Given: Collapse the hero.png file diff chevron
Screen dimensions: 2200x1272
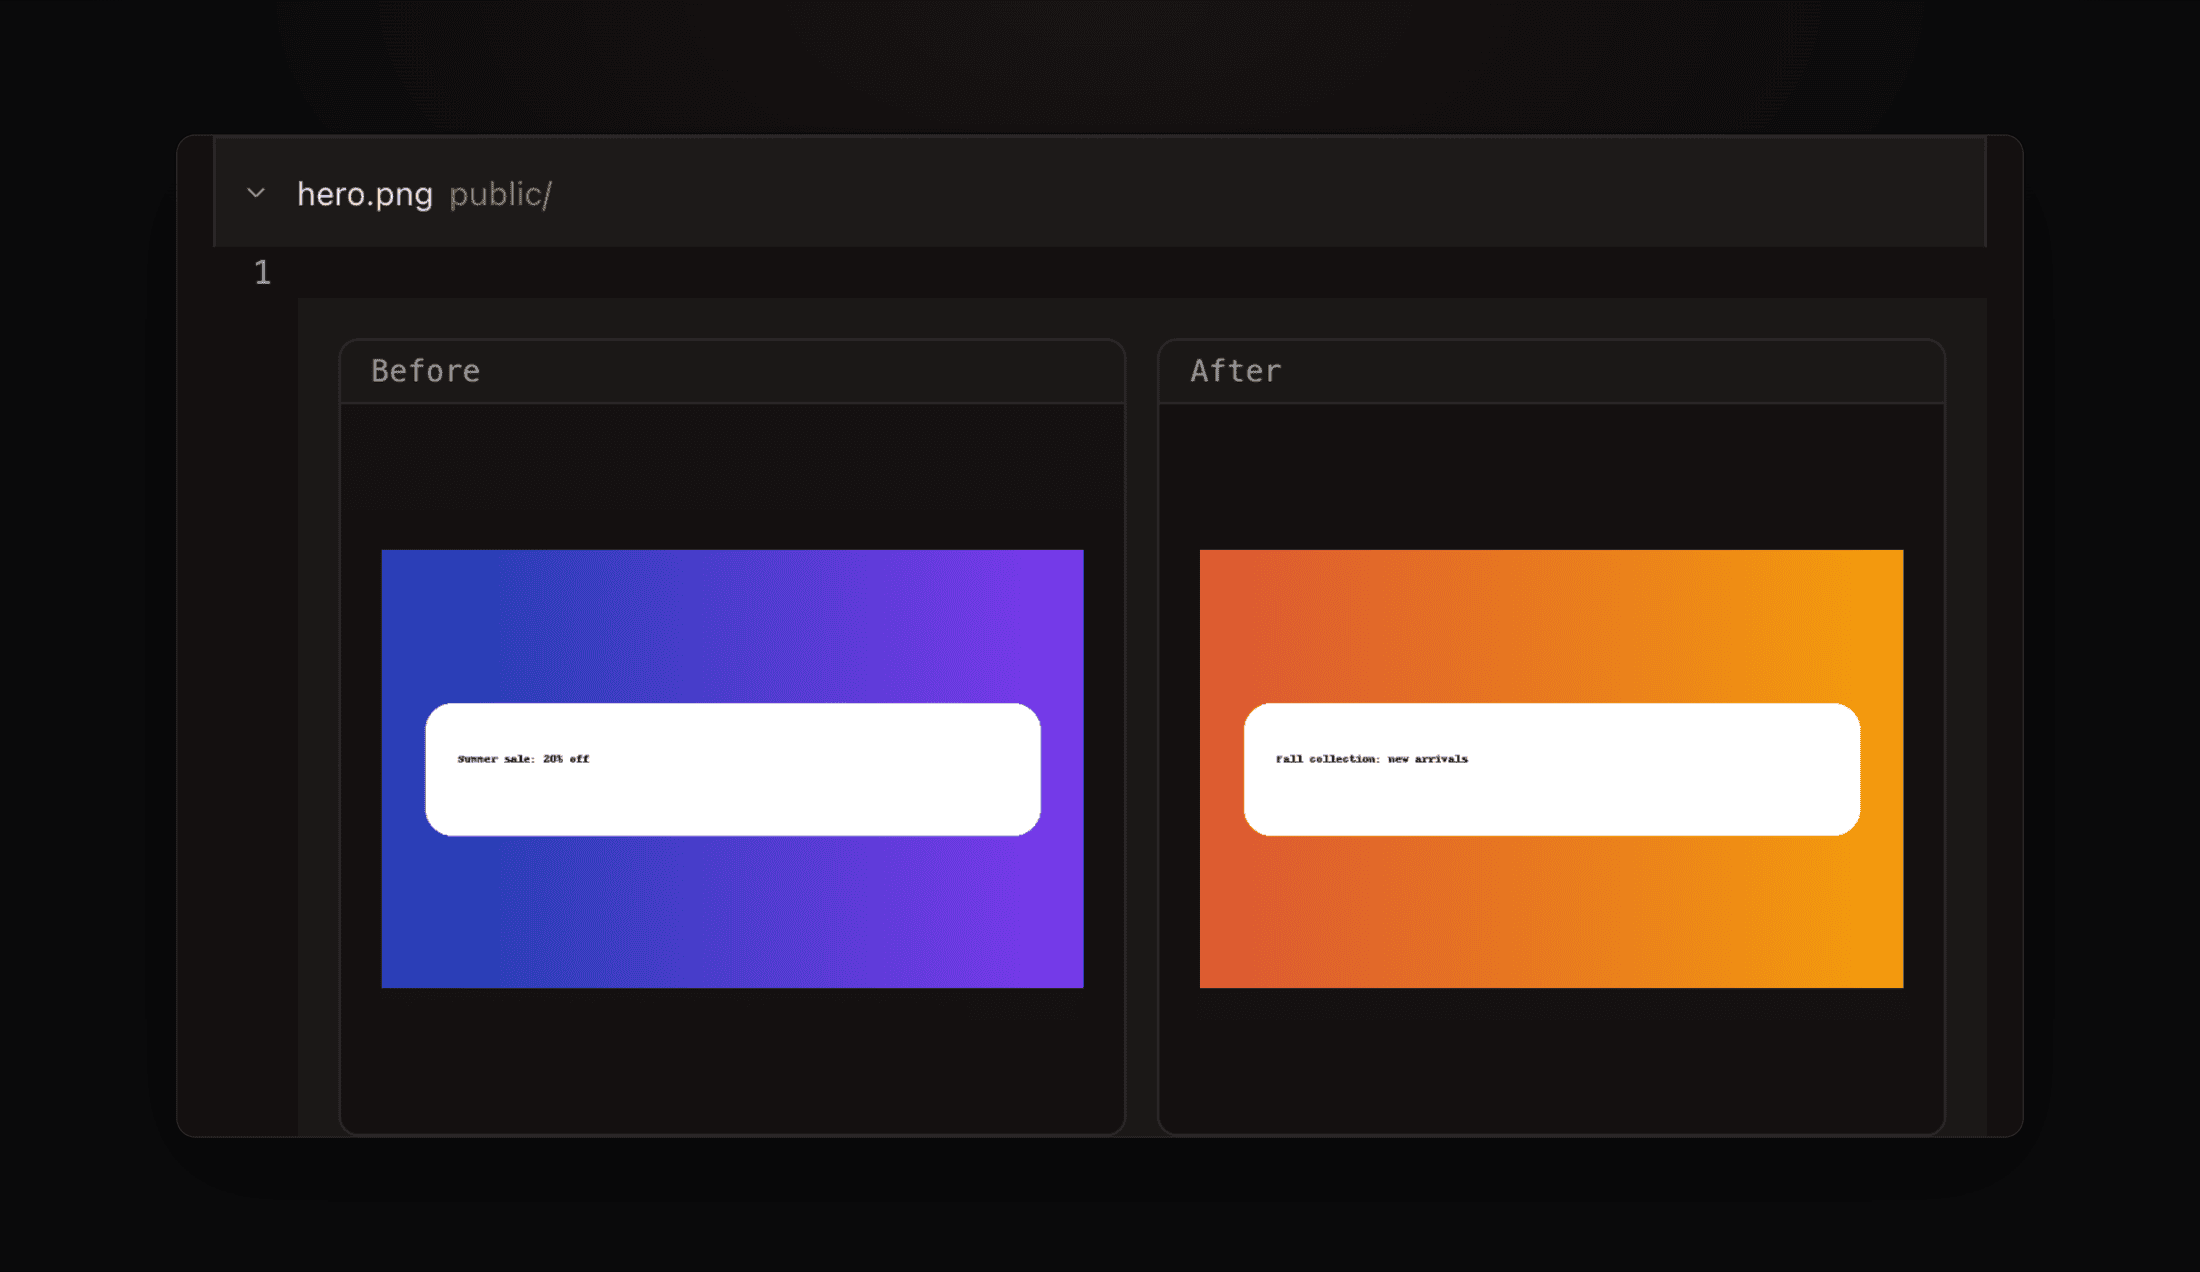Looking at the screenshot, I should point(256,193).
